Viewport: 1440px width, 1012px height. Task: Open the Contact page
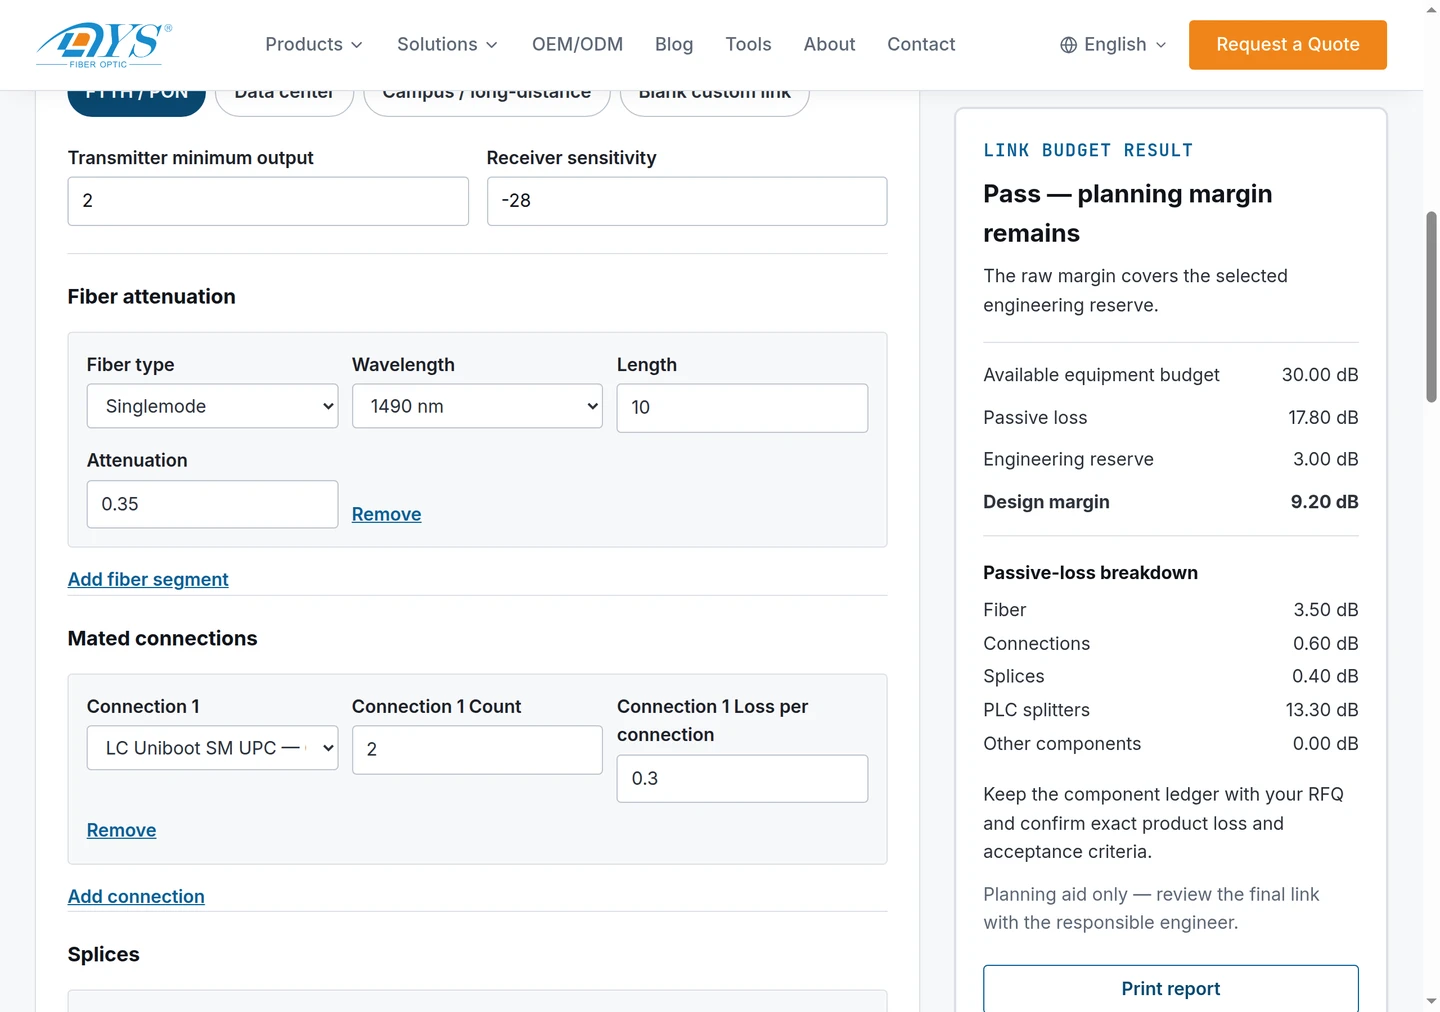(921, 44)
